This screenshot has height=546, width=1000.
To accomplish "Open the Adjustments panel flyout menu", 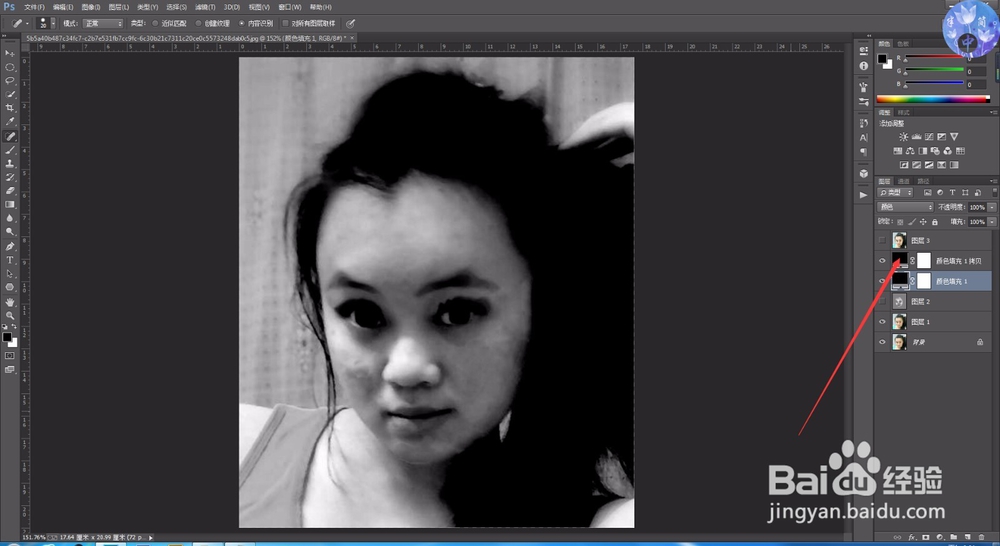I will [x=995, y=112].
